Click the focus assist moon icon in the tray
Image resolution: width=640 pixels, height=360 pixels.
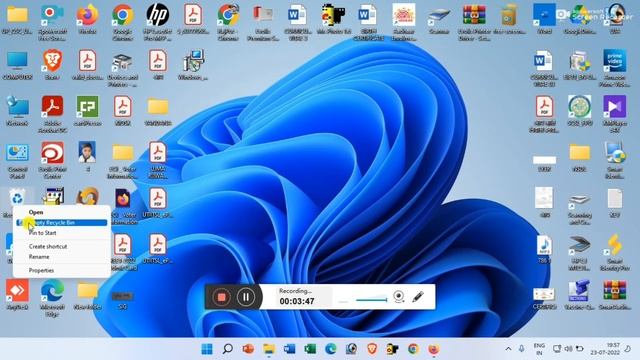click(x=628, y=349)
